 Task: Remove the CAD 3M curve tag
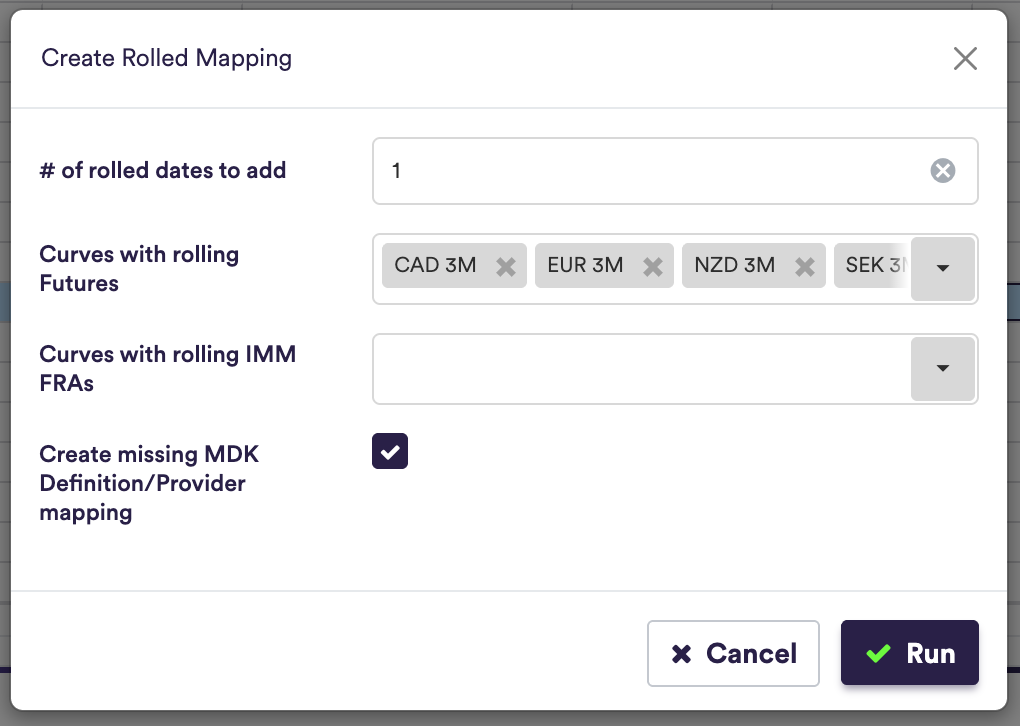point(506,267)
